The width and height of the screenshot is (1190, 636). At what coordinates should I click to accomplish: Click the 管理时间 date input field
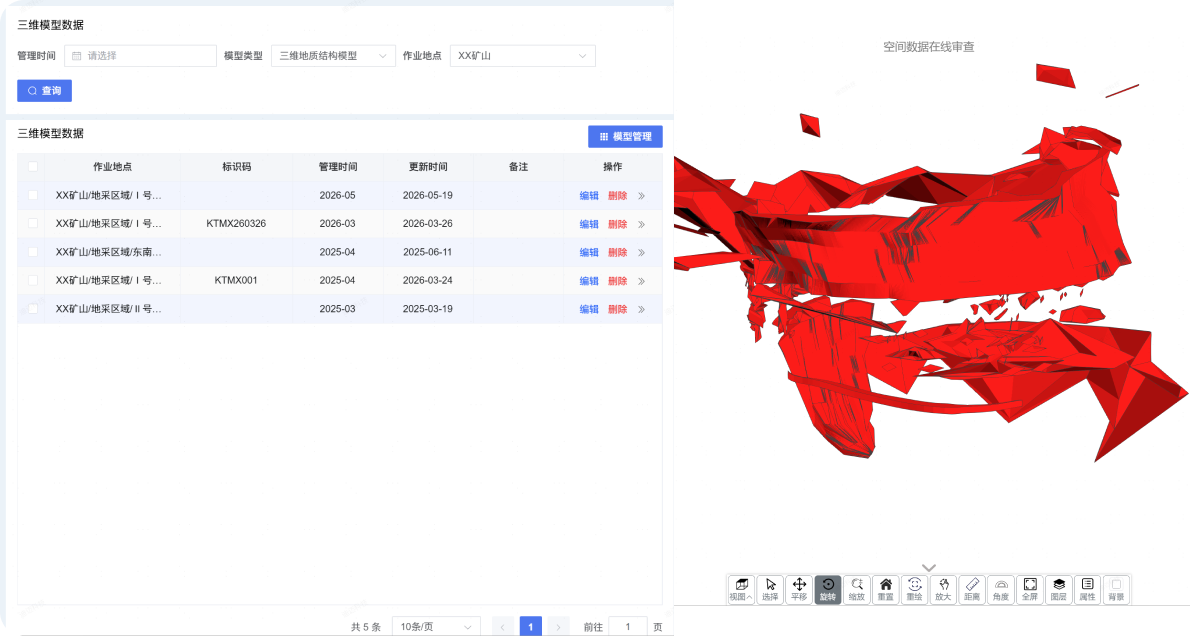coord(140,56)
